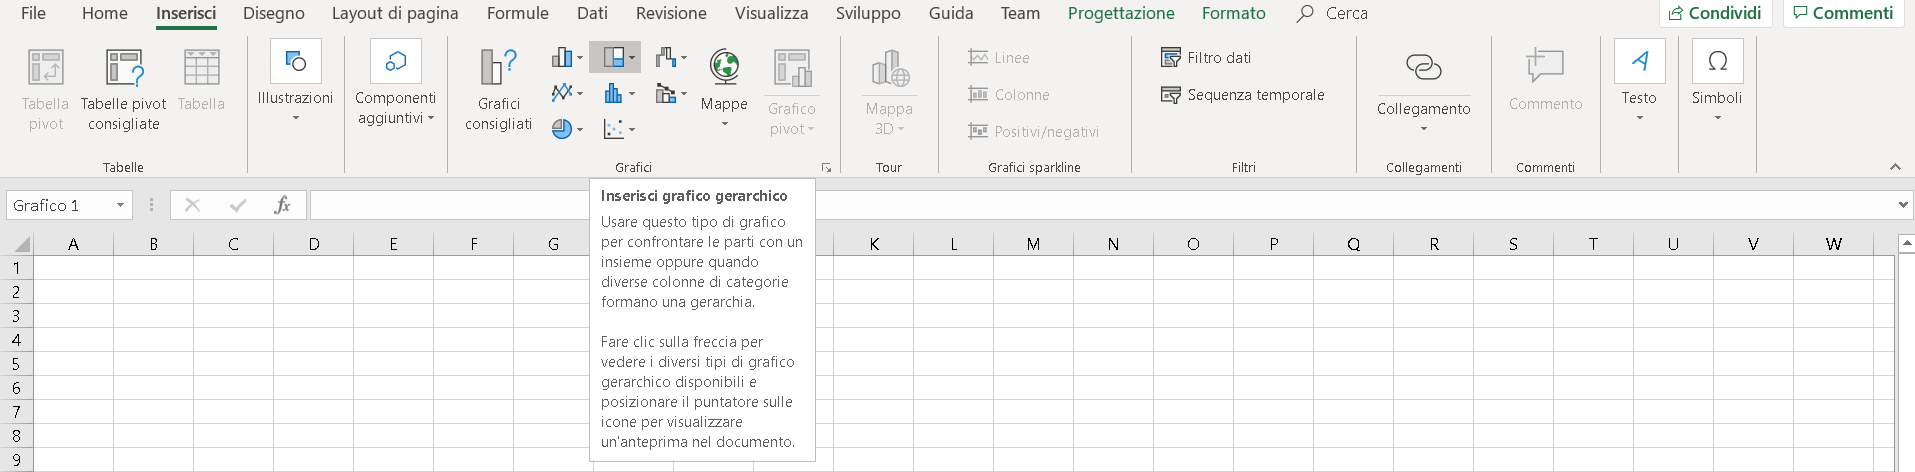Click the hierarchy chart icon
The height and width of the screenshot is (472, 1915).
pos(614,57)
